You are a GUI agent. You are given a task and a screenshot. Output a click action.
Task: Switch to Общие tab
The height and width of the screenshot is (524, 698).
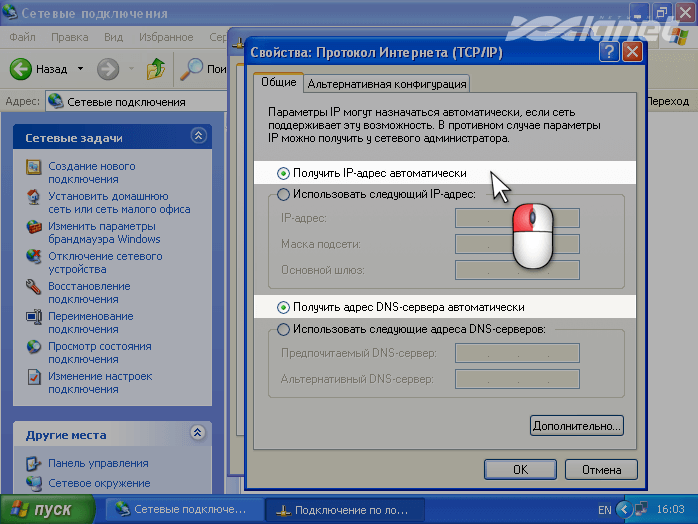pyautogui.click(x=279, y=82)
